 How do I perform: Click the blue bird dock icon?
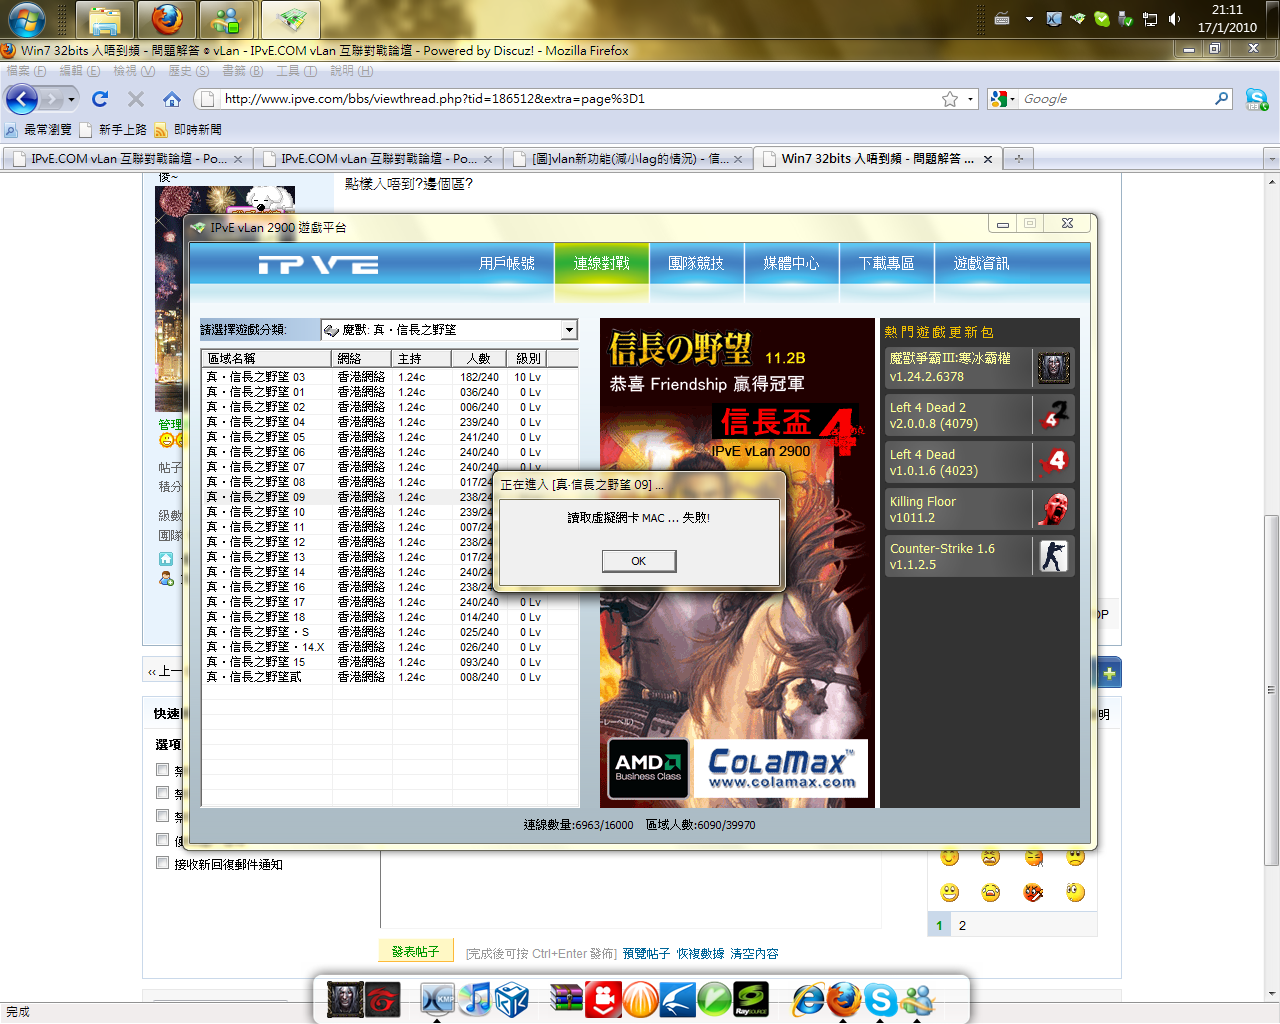[678, 998]
